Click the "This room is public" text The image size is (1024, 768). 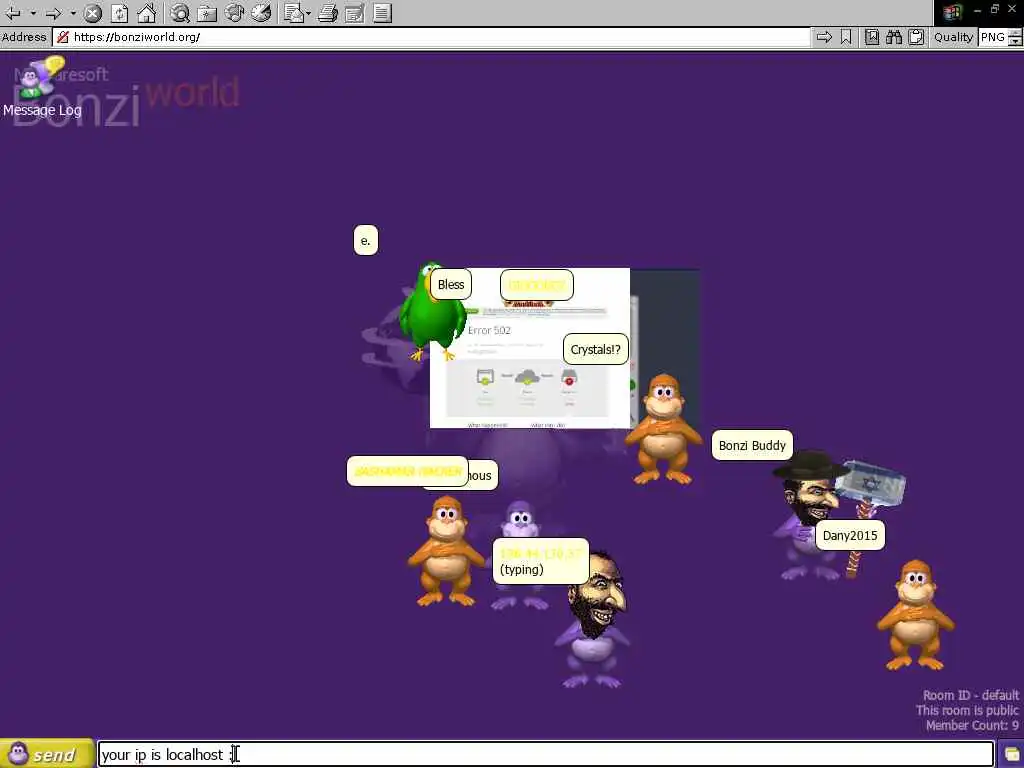(x=967, y=710)
